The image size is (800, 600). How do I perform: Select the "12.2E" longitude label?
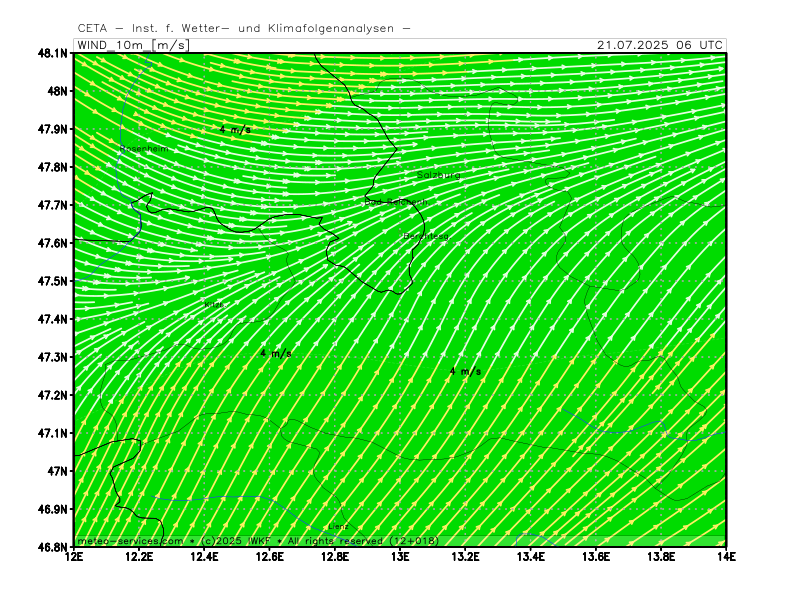[139, 557]
